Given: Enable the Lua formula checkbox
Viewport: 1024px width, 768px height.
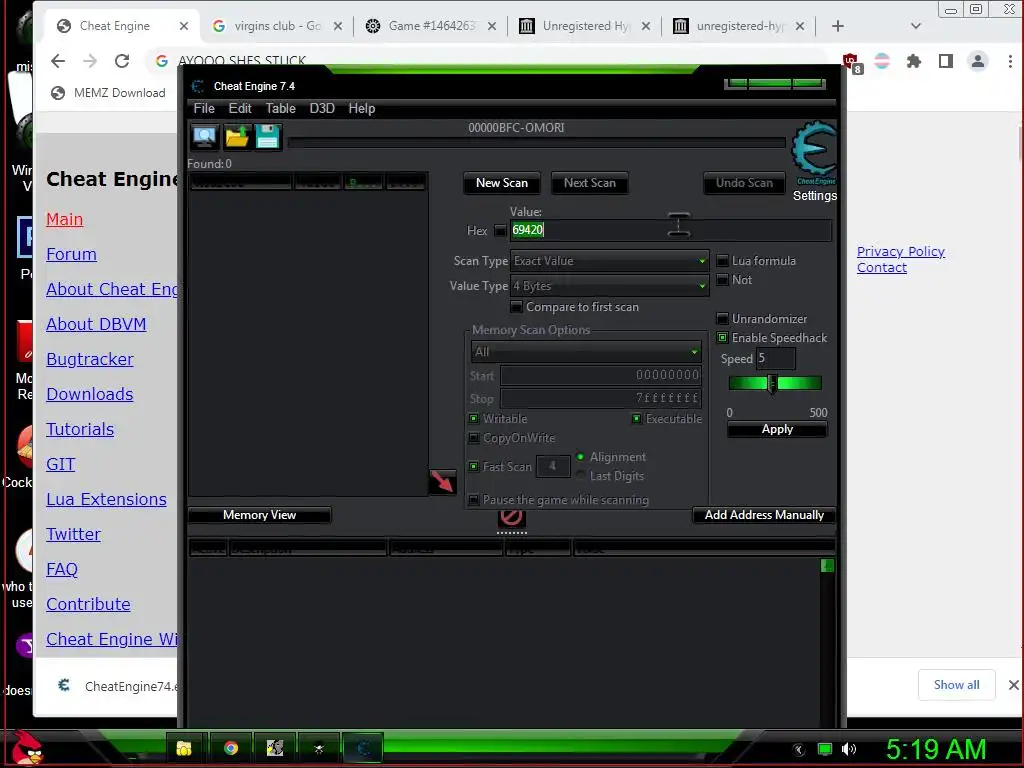Looking at the screenshot, I should point(722,261).
